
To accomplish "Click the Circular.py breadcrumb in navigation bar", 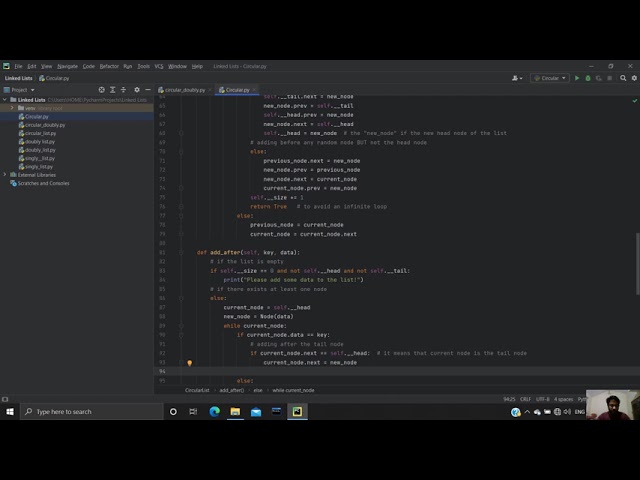I will [54, 78].
